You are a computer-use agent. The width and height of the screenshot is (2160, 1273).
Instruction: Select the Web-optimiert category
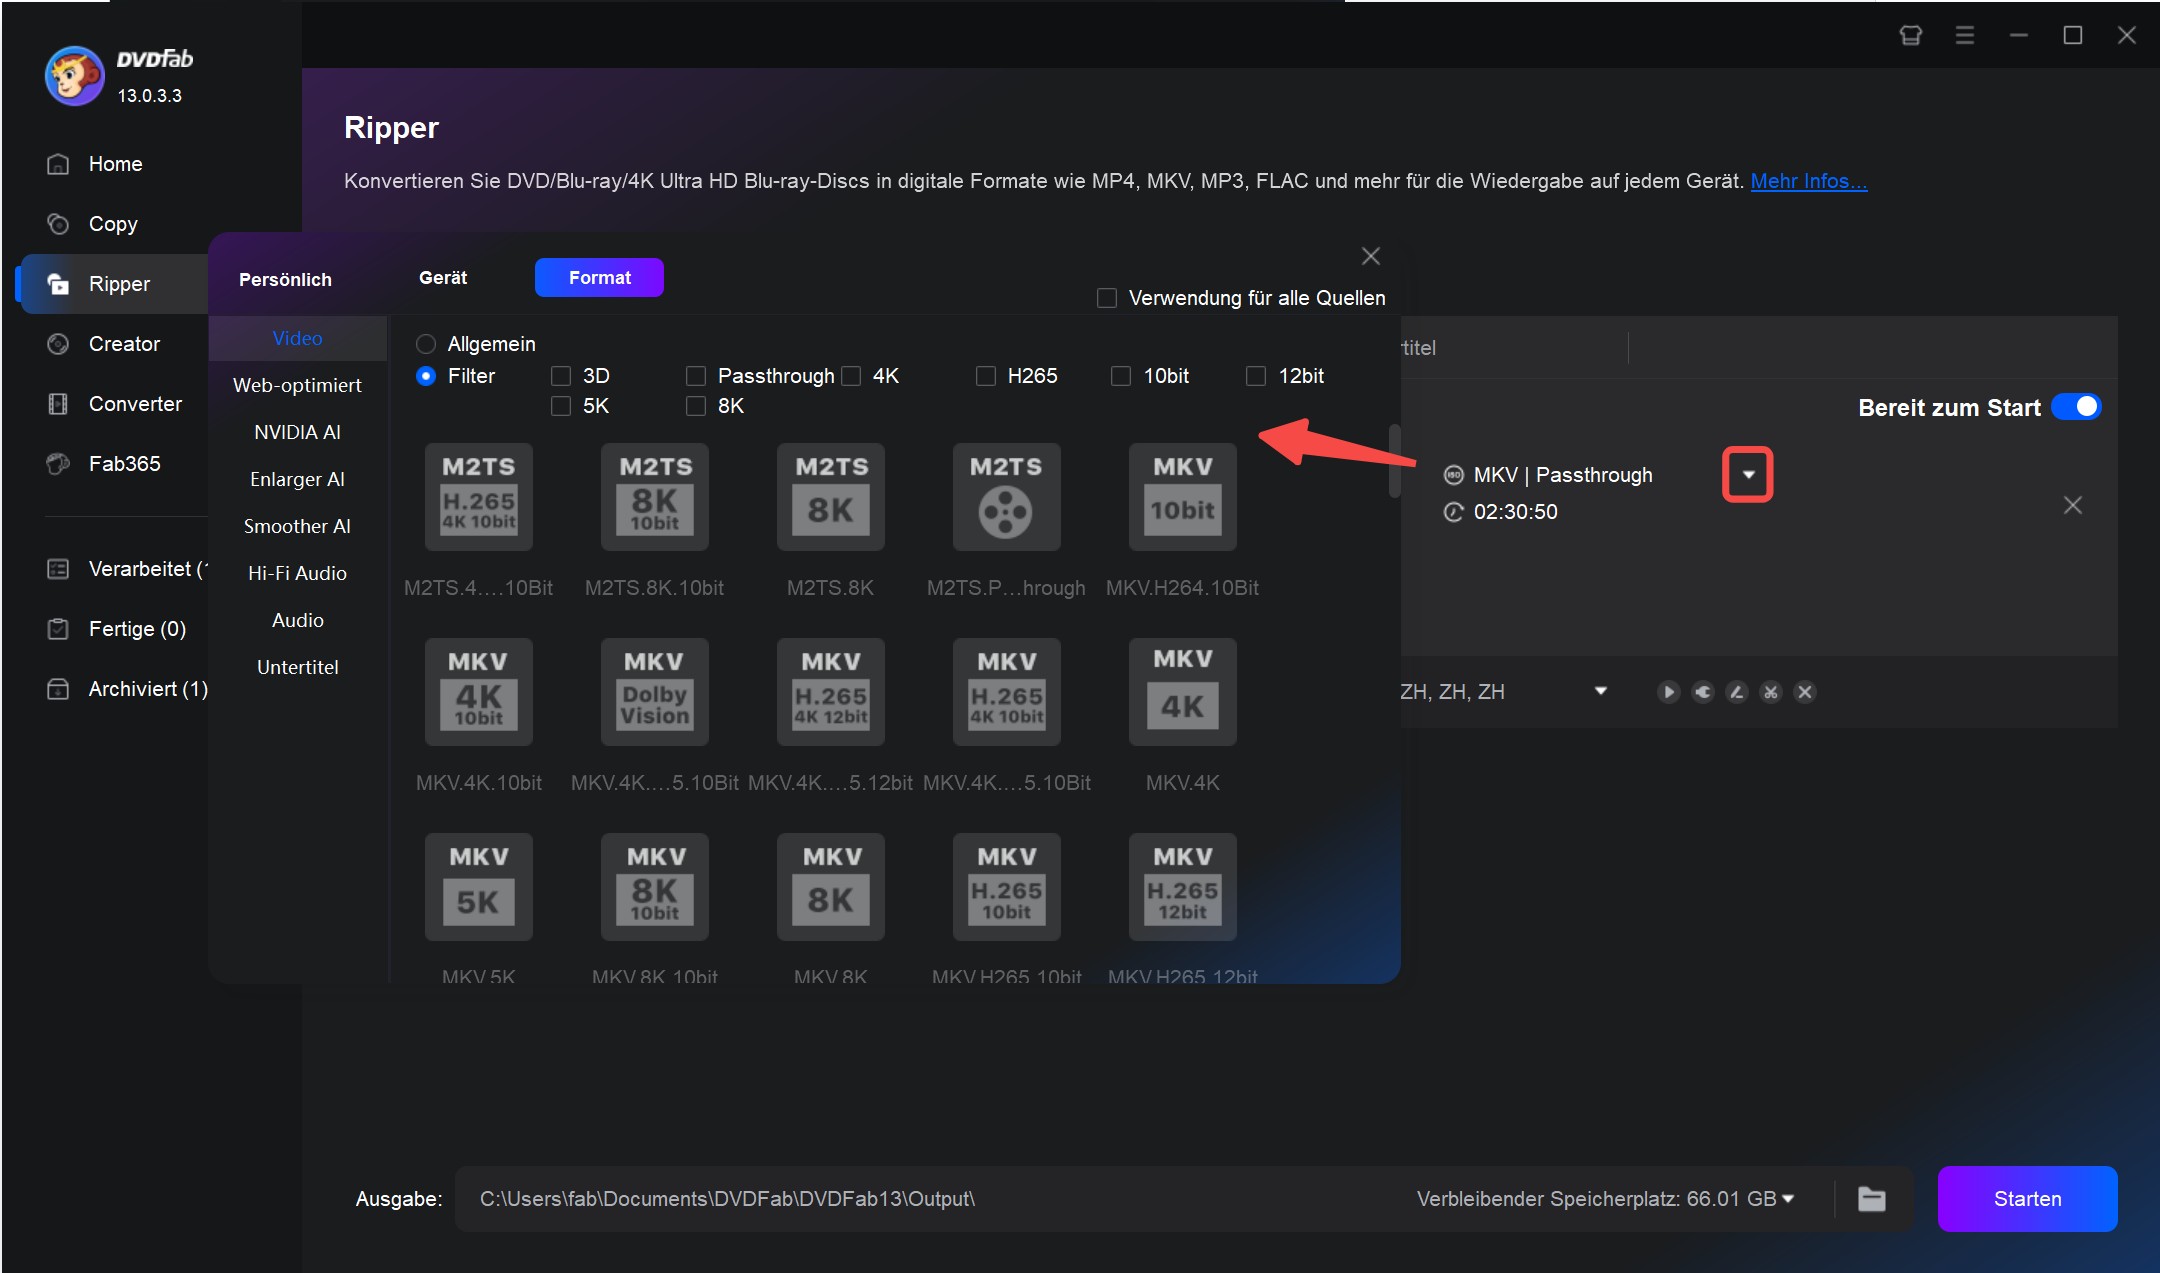click(297, 385)
